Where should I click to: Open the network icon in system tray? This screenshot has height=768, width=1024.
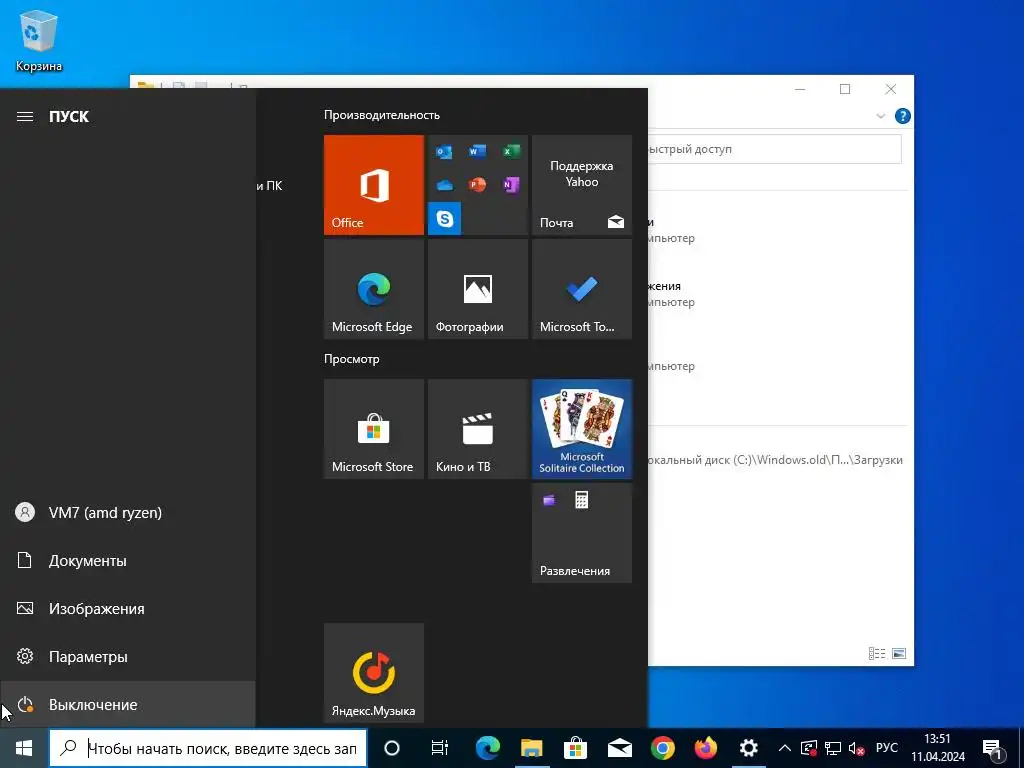pyautogui.click(x=833, y=748)
